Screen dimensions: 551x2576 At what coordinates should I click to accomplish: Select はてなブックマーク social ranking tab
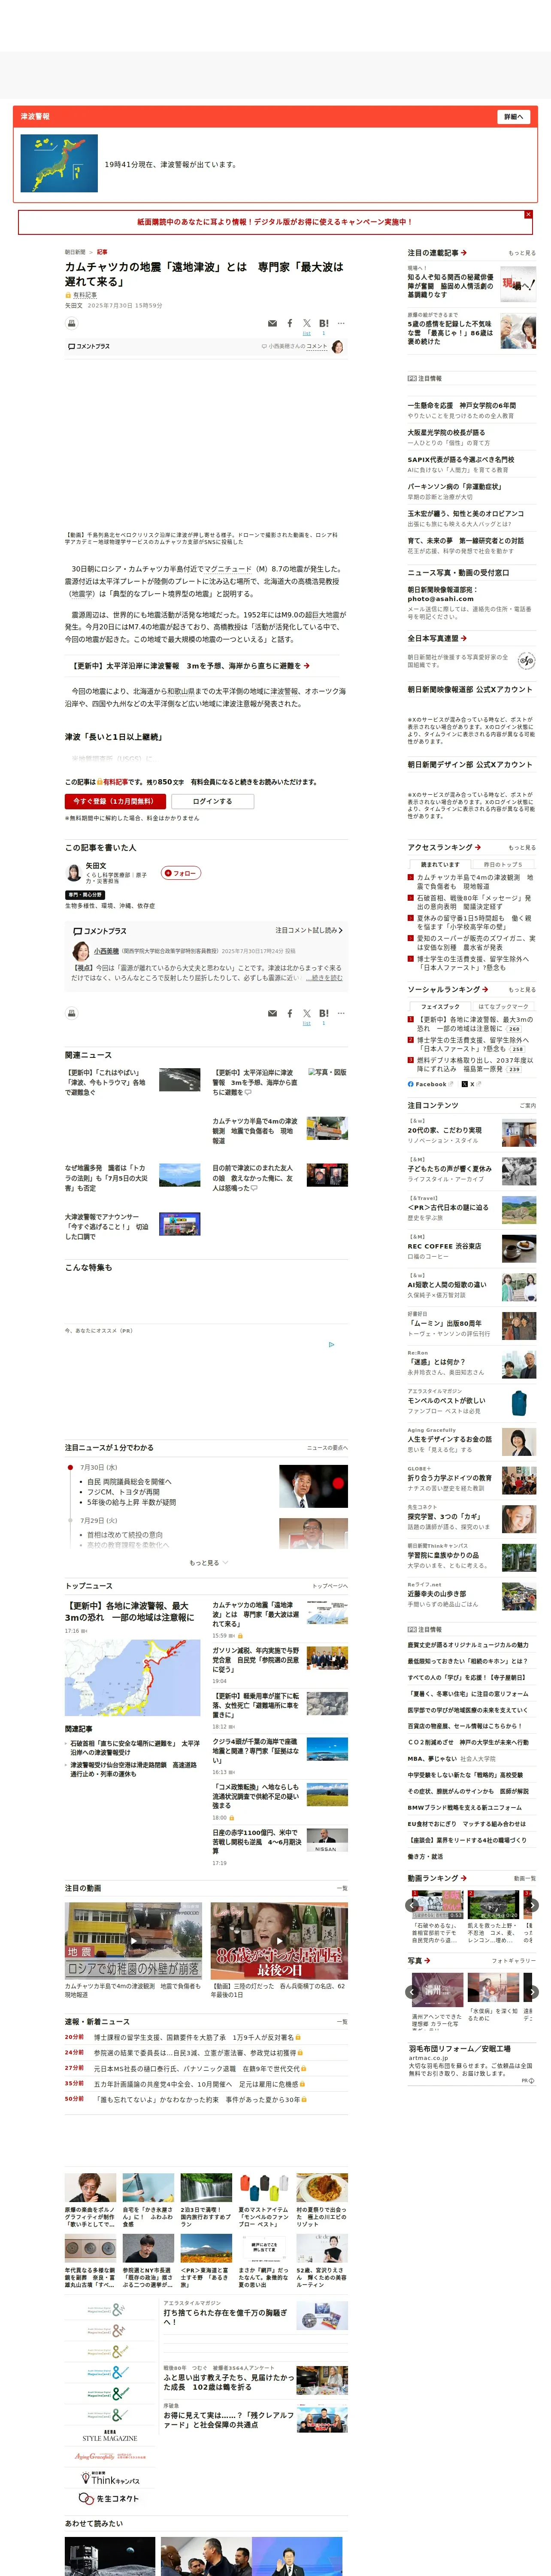click(x=503, y=1007)
